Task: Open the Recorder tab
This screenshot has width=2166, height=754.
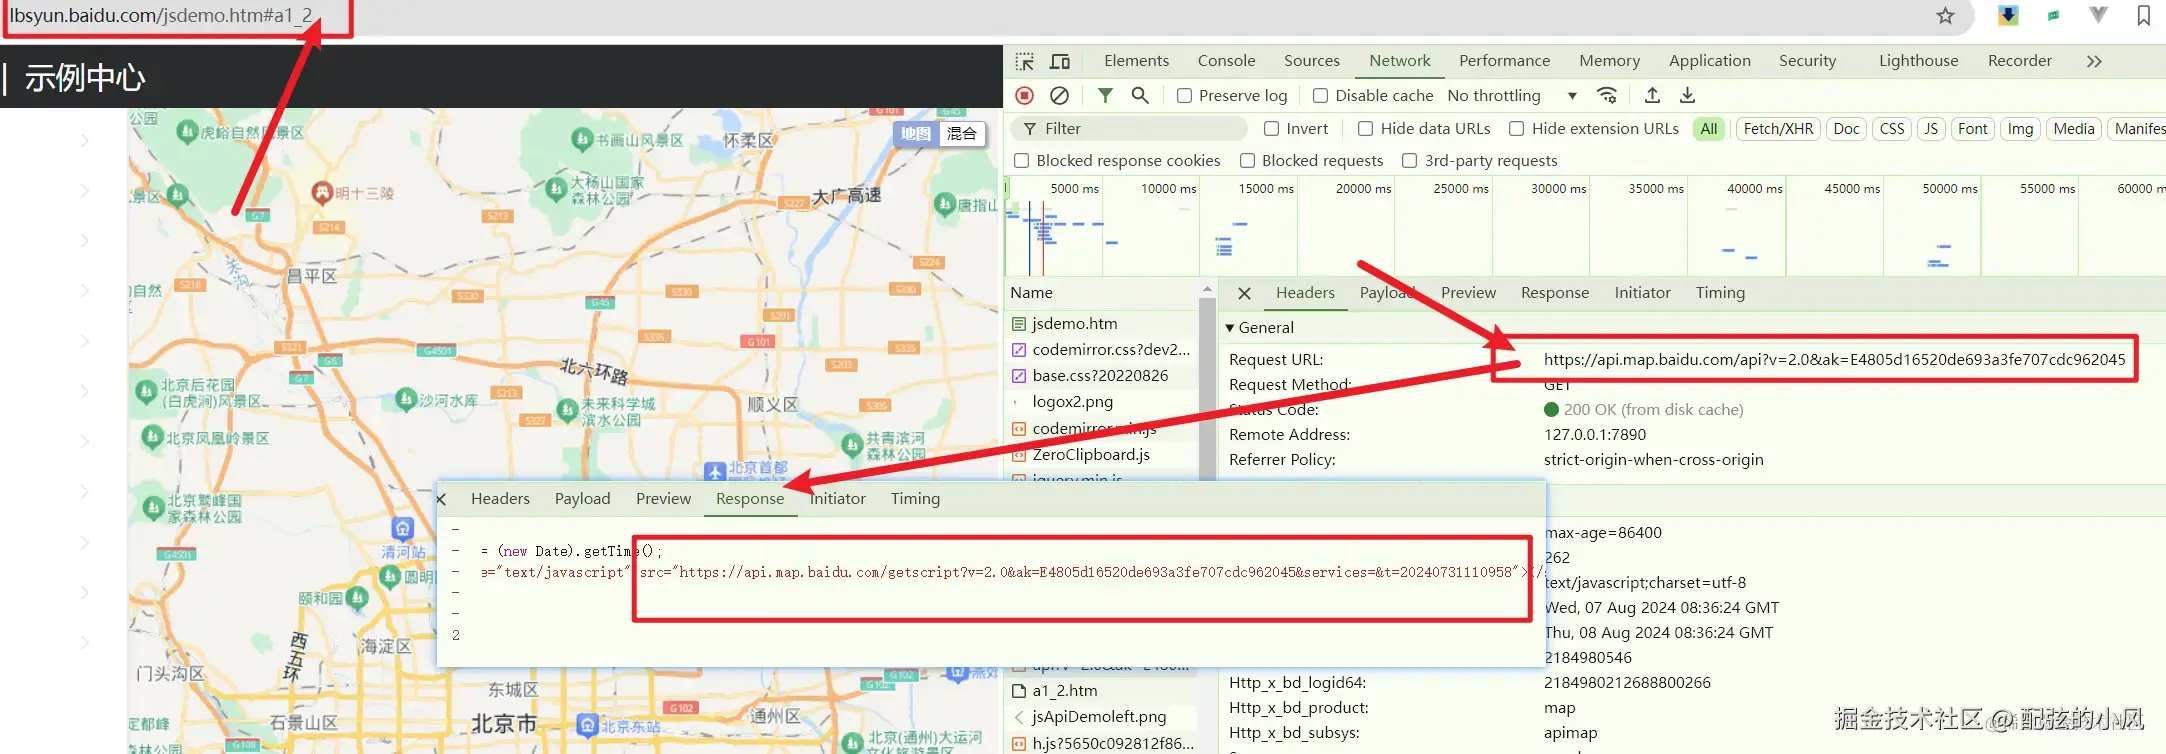Action: pos(2019,61)
